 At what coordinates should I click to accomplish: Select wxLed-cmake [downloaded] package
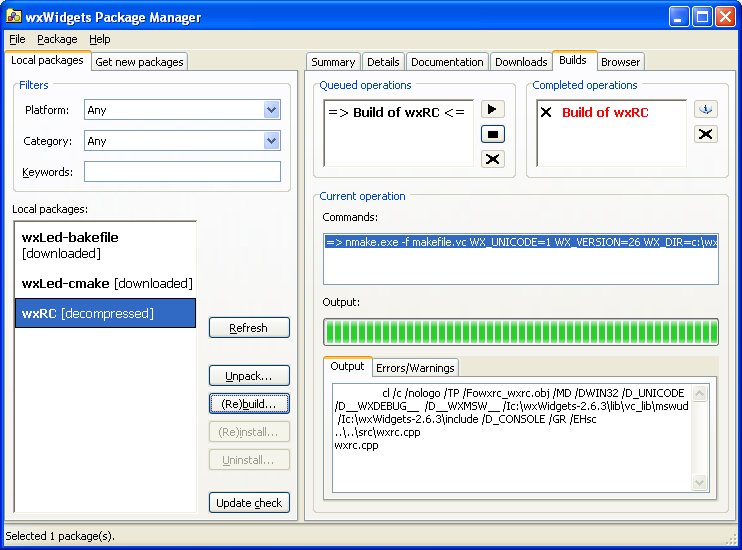pos(105,283)
